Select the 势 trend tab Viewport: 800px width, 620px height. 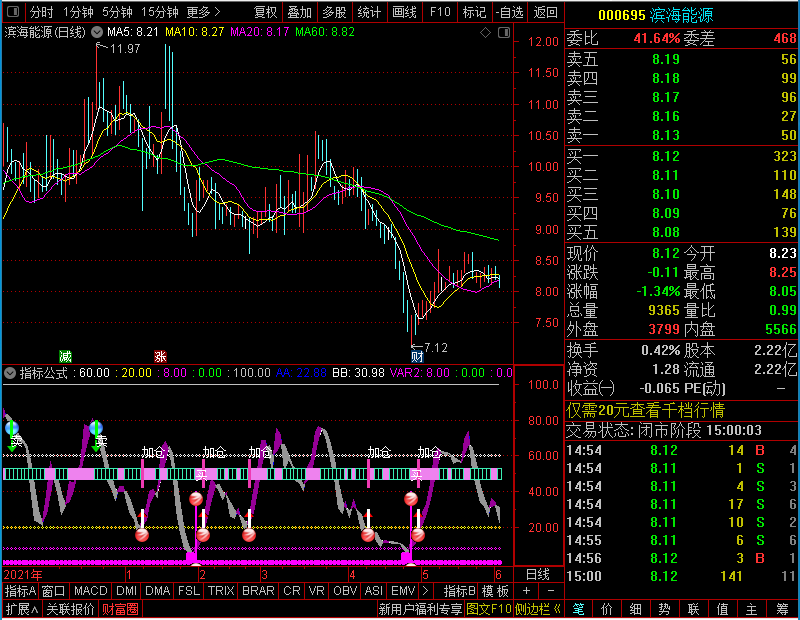[664, 609]
